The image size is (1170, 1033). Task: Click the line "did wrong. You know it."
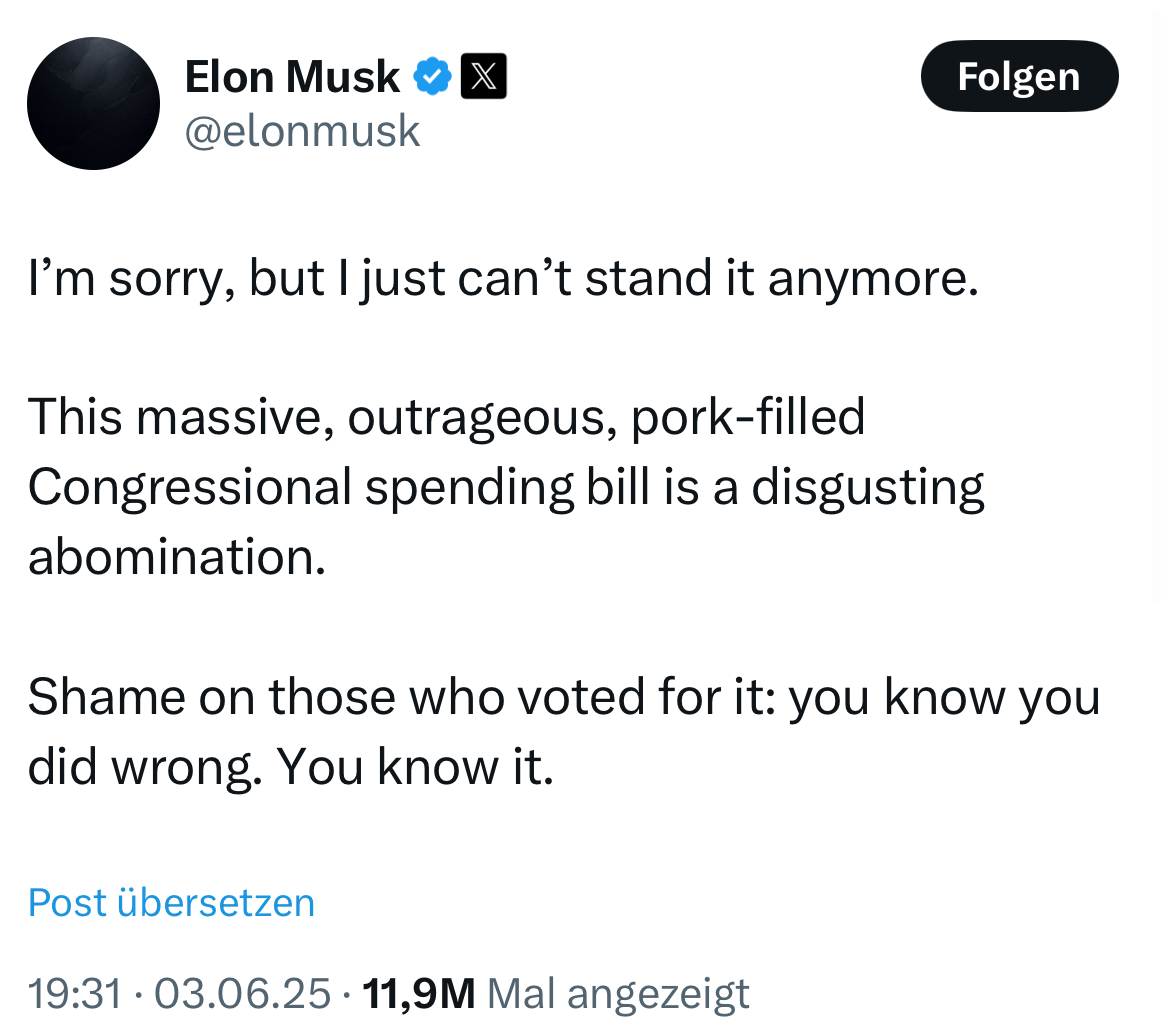click(x=290, y=766)
